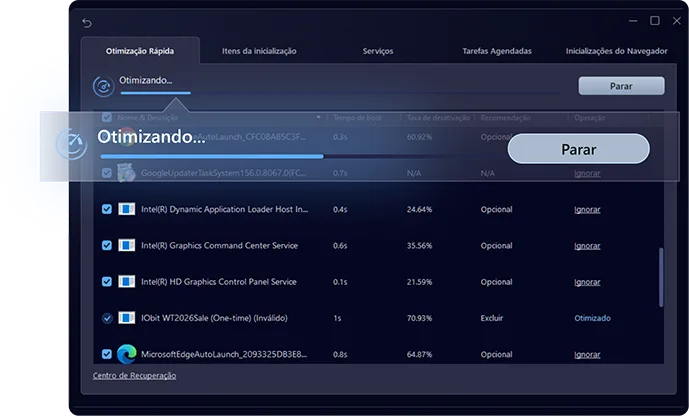The height and width of the screenshot is (416, 689).
Task: Select MicrosoftEdgeAutoLaunch_2093325DB3E8 name
Action: coord(224,354)
